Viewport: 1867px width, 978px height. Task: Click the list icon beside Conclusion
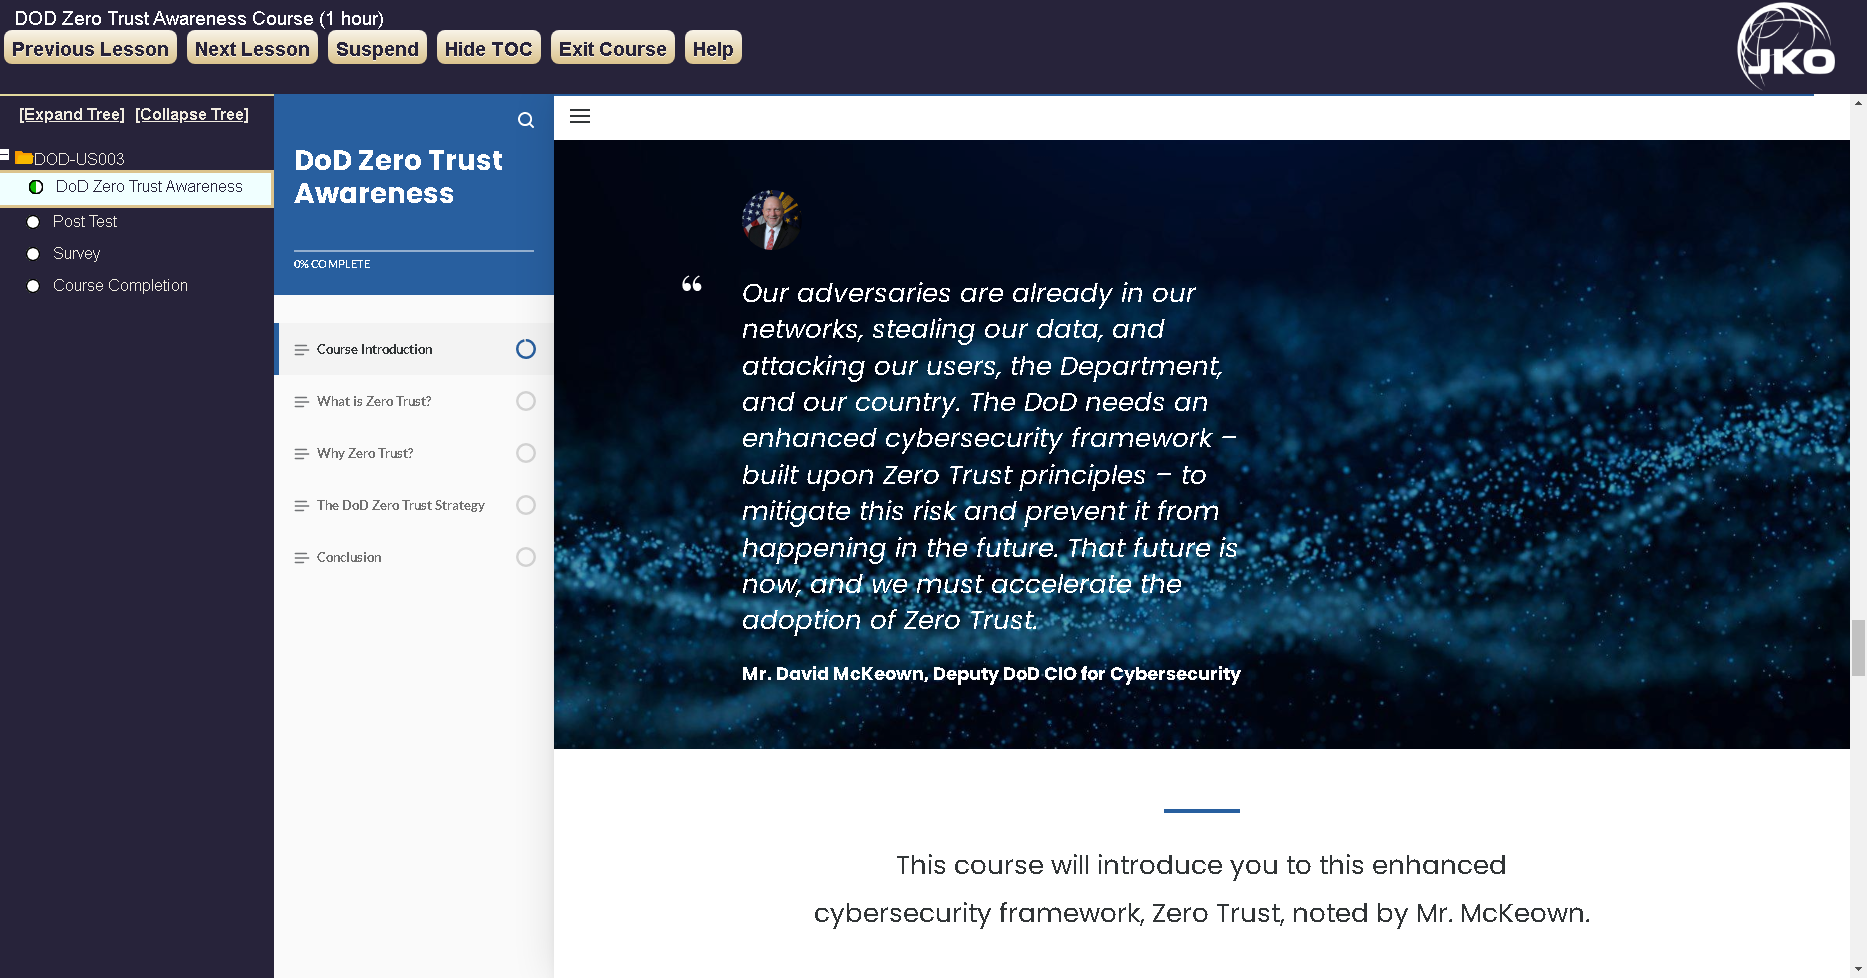pos(301,557)
